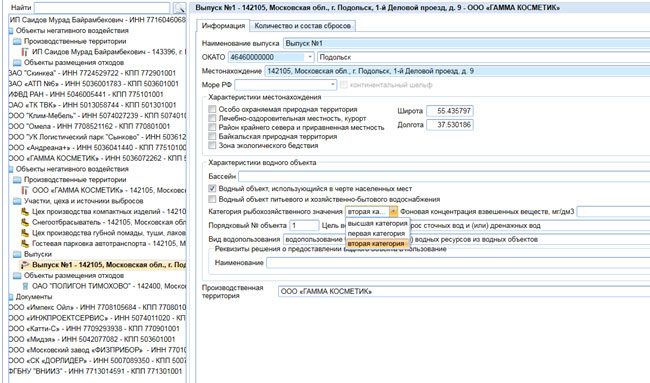Click factory icon beside ООО ГАММА КОСМЕТИК 142105
Screen dimensions: 650x383
(x=25, y=190)
